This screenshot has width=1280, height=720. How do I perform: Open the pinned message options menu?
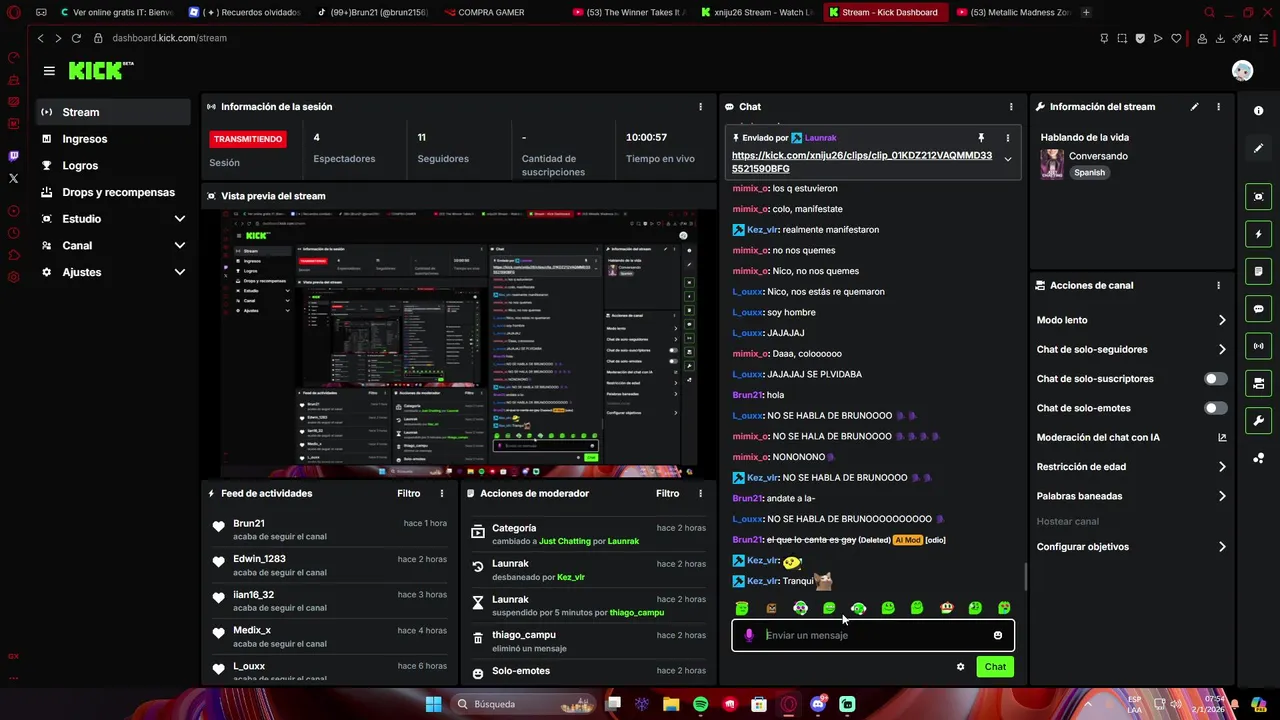[1007, 138]
